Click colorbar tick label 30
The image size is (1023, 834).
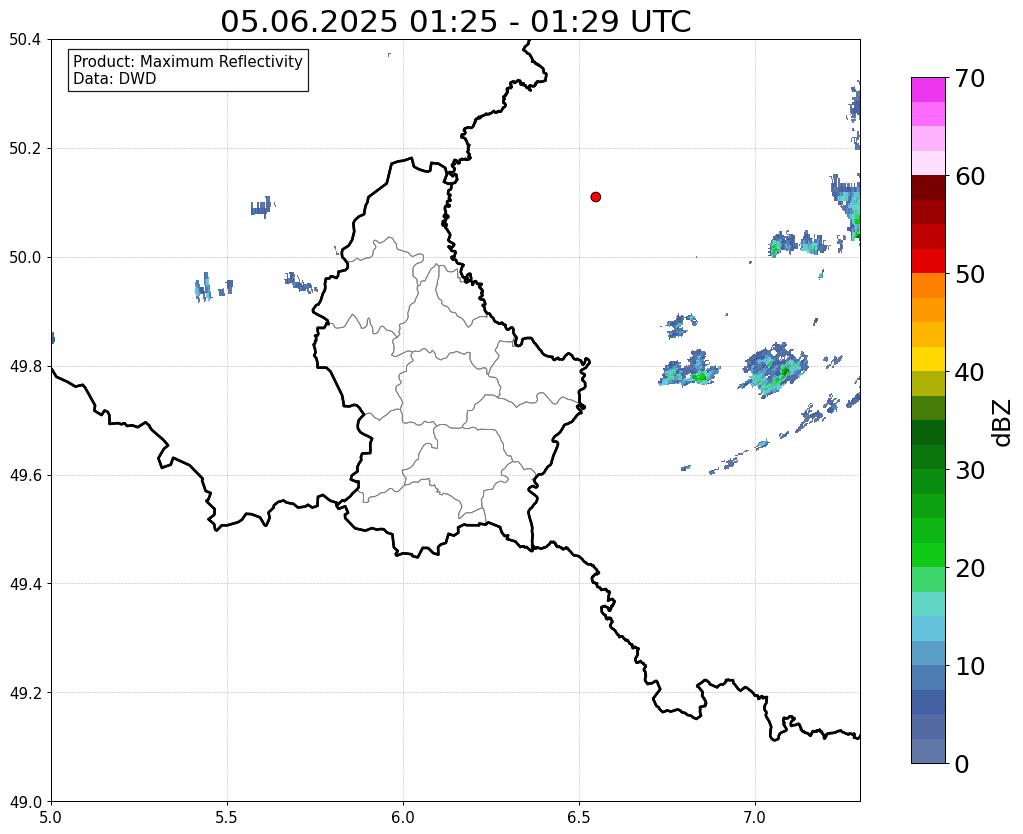point(970,470)
